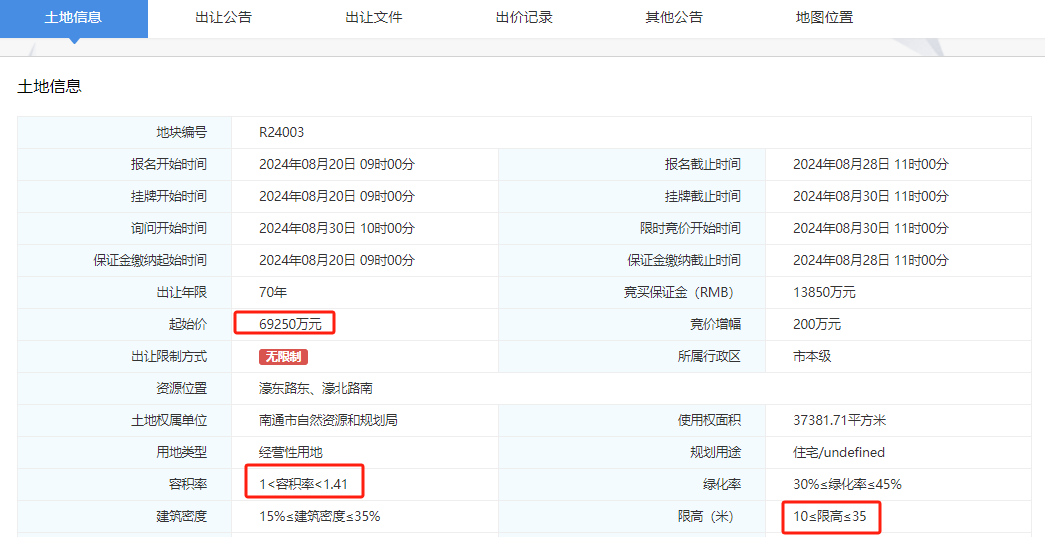Select the starting price 69250万元
Image resolution: width=1045 pixels, height=537 pixels.
point(291,324)
